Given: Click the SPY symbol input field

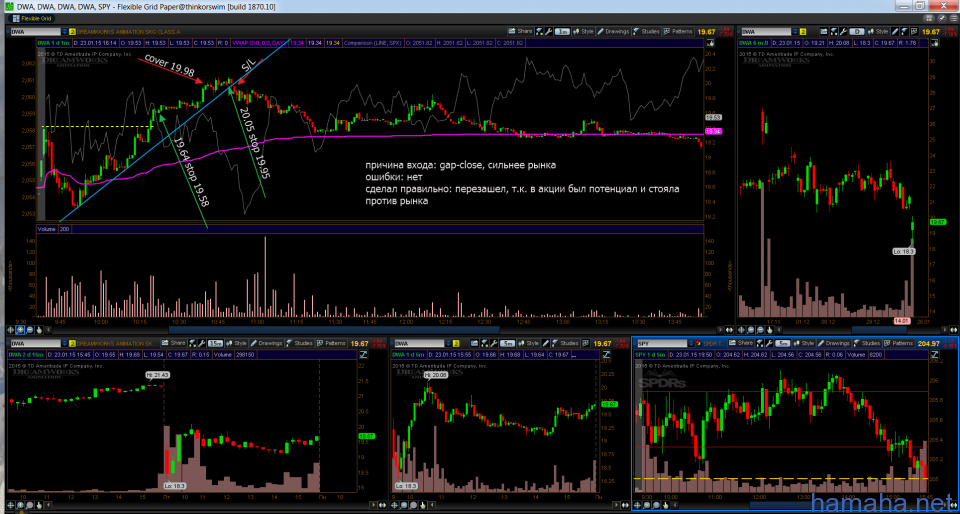Looking at the screenshot, I should click(662, 343).
